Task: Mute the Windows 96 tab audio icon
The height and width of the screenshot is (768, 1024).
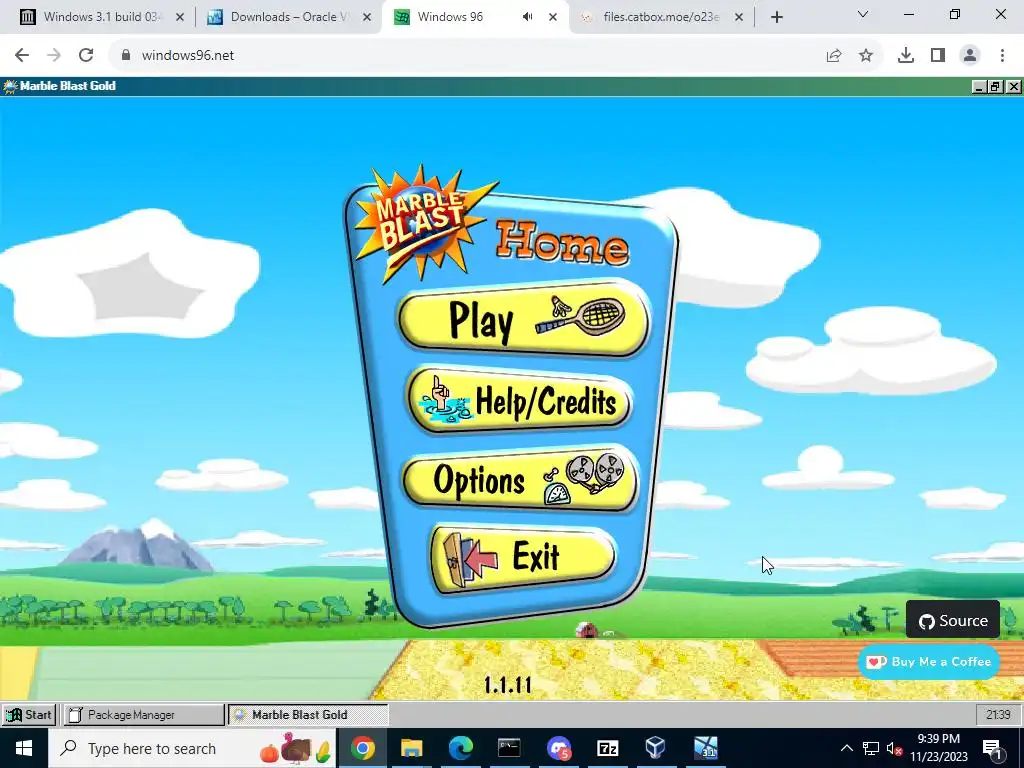Action: point(528,17)
